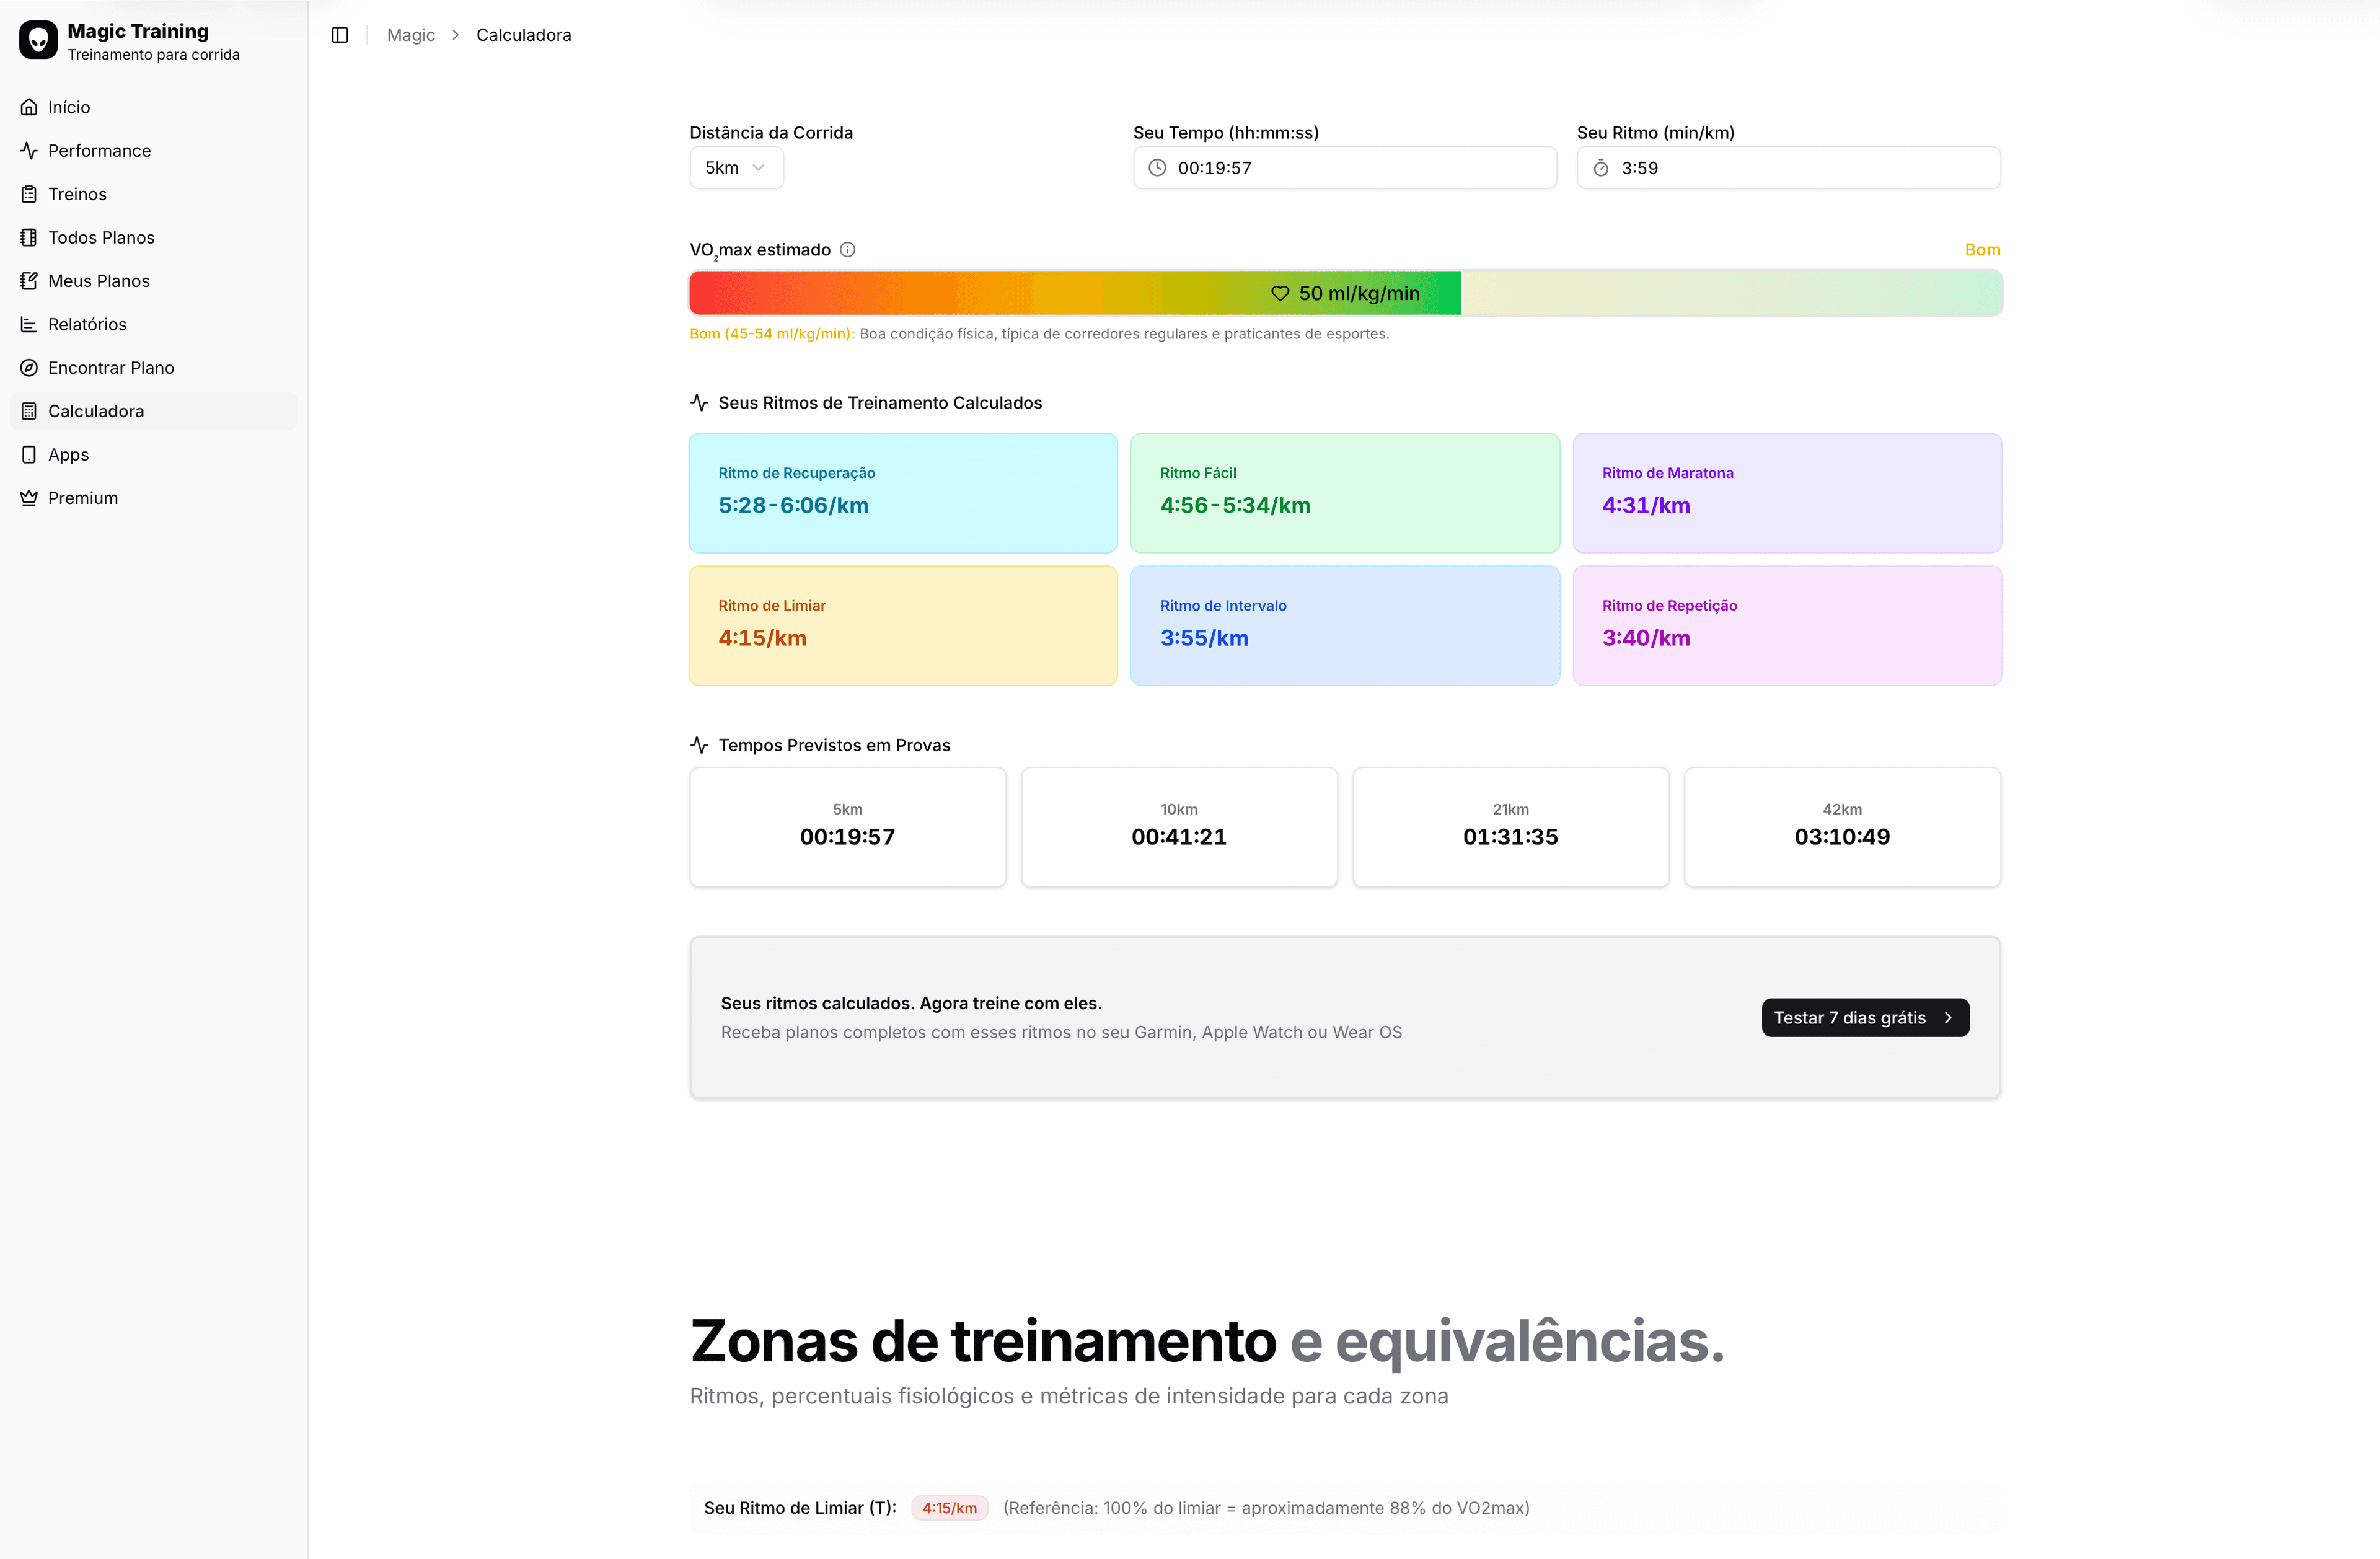Open Meus Planos section
The height and width of the screenshot is (1559, 2380).
[x=154, y=281]
